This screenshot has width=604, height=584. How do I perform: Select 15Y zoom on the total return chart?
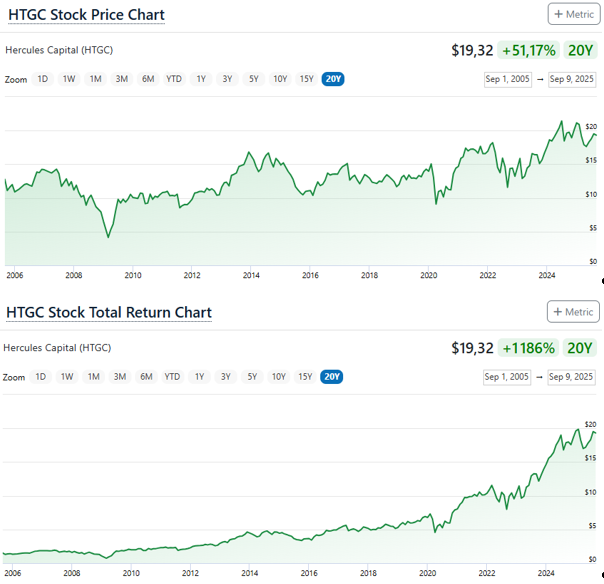(x=306, y=377)
